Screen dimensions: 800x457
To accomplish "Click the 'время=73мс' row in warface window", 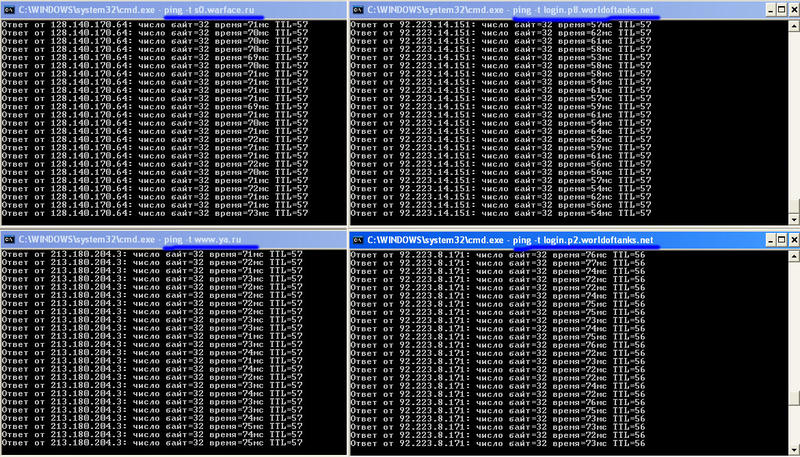I will (155, 213).
